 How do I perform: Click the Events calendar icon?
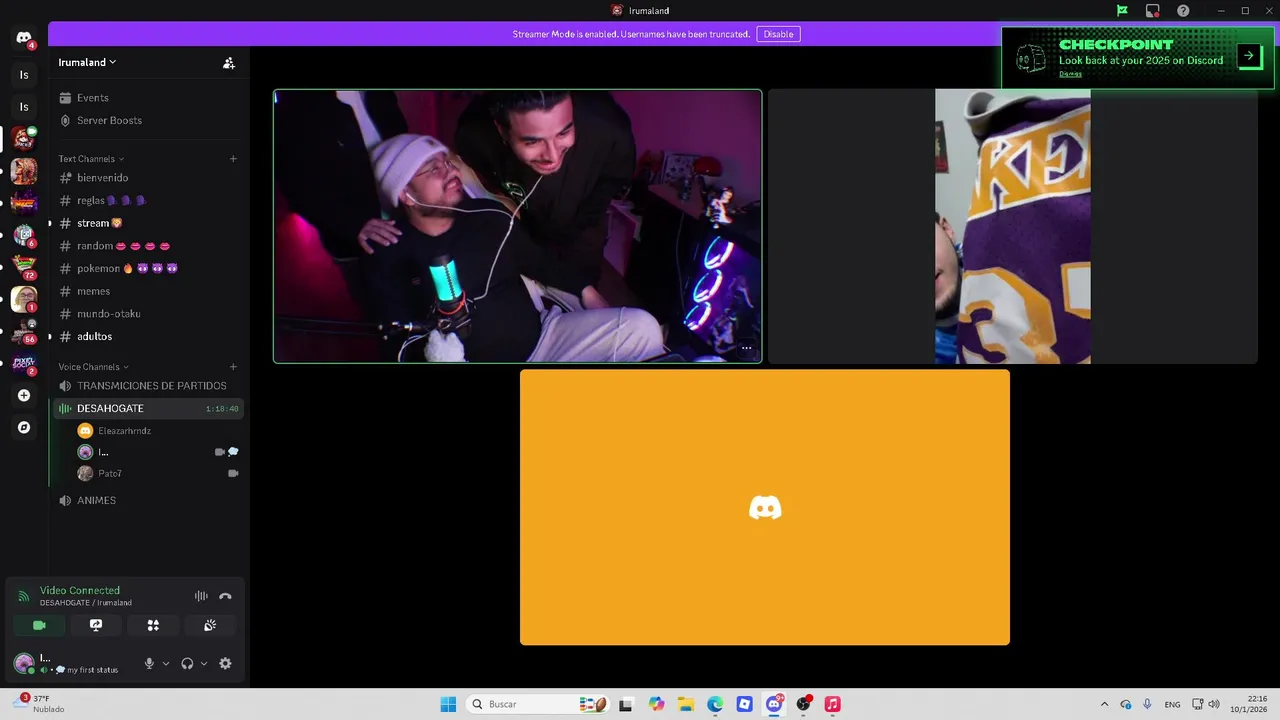tap(65, 98)
